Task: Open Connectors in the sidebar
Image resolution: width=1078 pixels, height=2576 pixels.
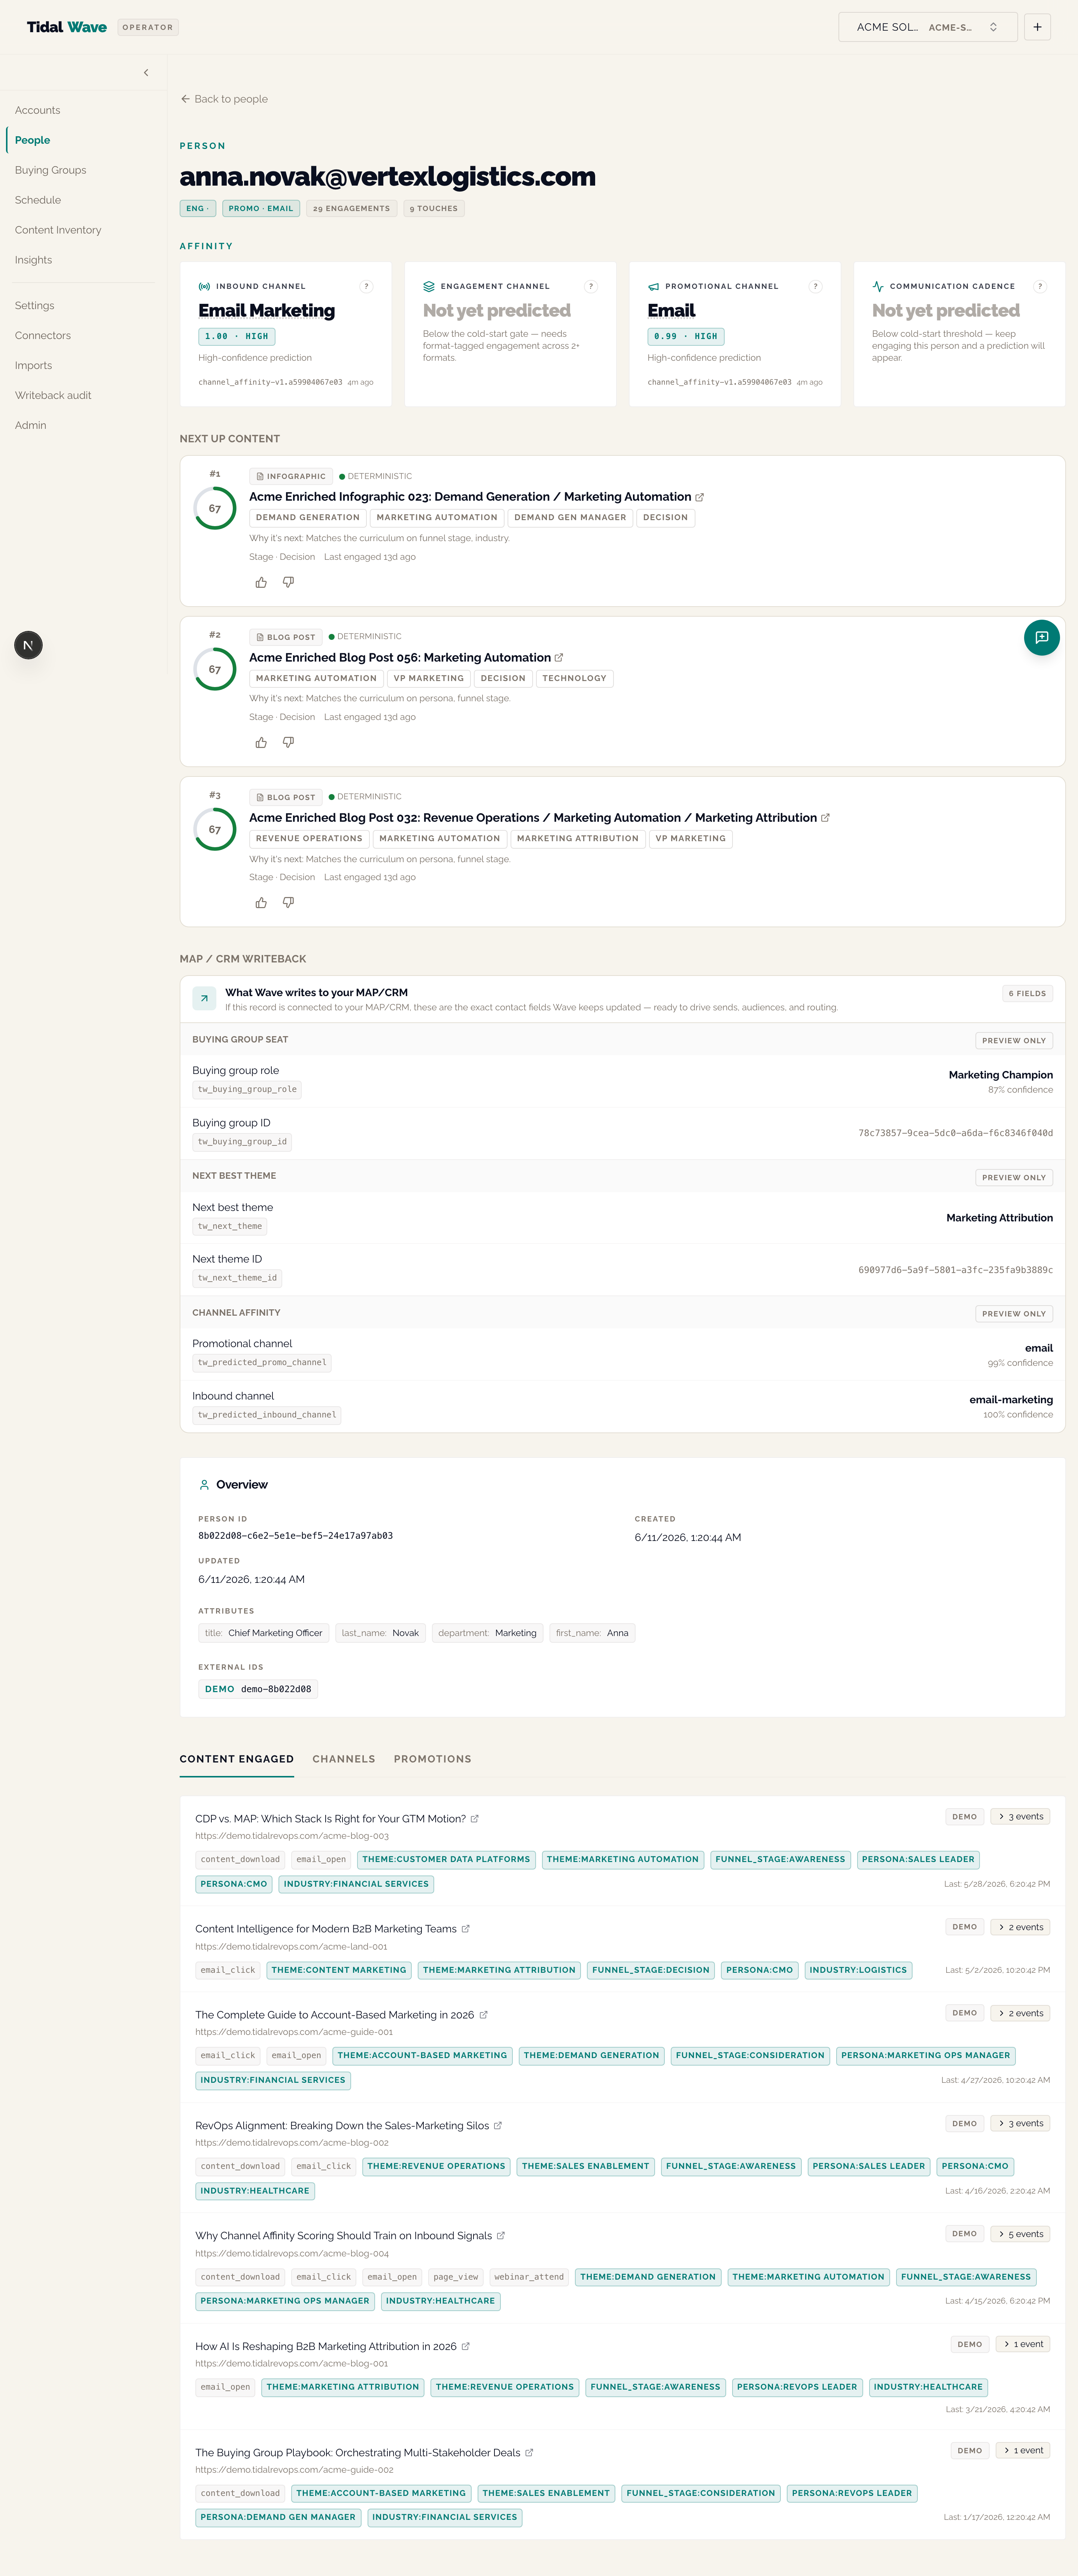Action: (x=43, y=336)
